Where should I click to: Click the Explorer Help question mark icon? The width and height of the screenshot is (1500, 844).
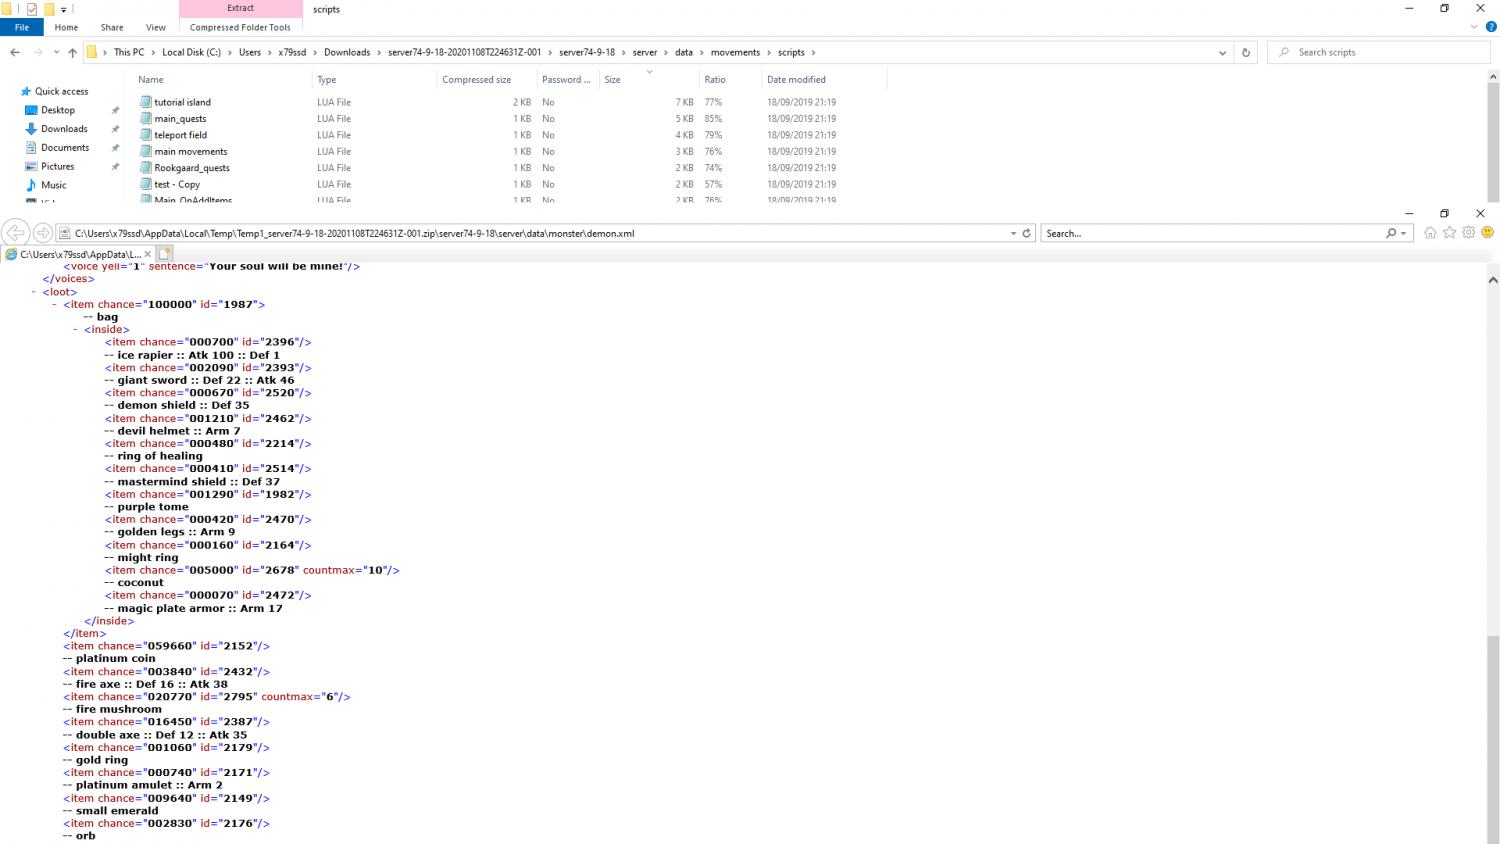point(1490,27)
